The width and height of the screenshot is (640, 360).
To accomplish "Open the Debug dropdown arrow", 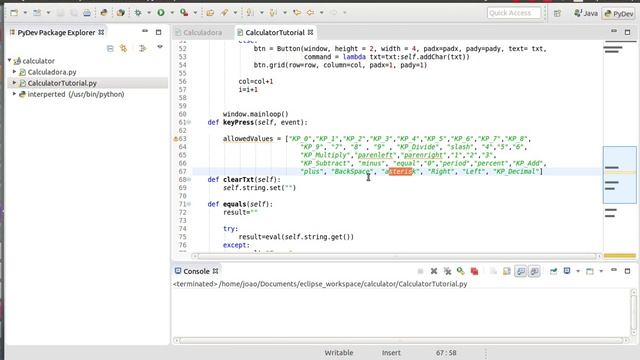I will (149, 13).
